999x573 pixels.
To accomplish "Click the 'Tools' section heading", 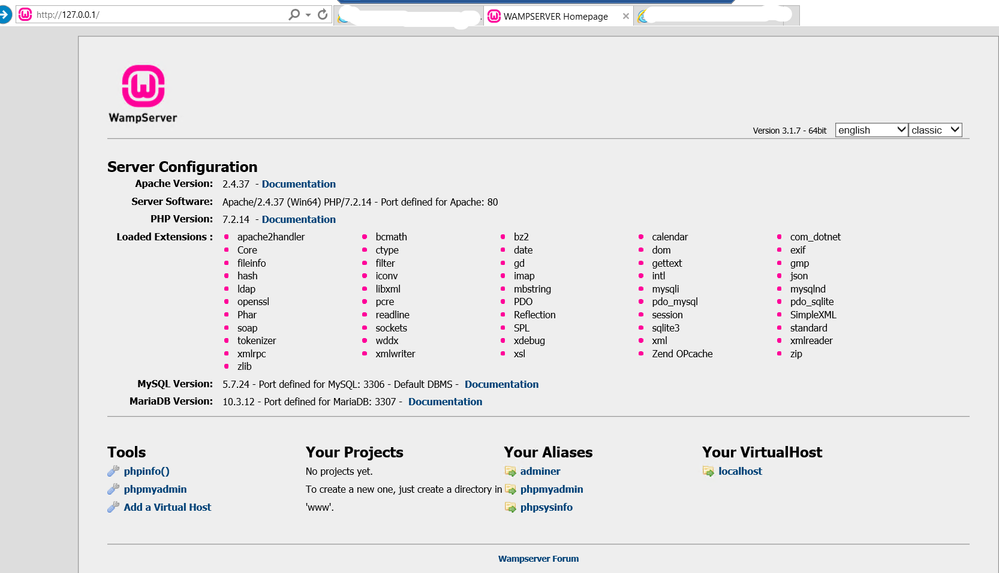I will coord(126,452).
